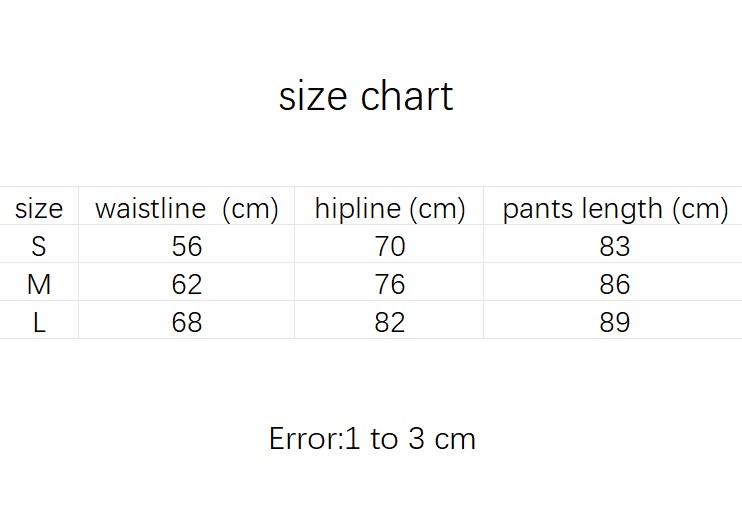Screen dimensions: 742x531
Task: Select the hipline value 70 cell
Action: pyautogui.click(x=389, y=244)
